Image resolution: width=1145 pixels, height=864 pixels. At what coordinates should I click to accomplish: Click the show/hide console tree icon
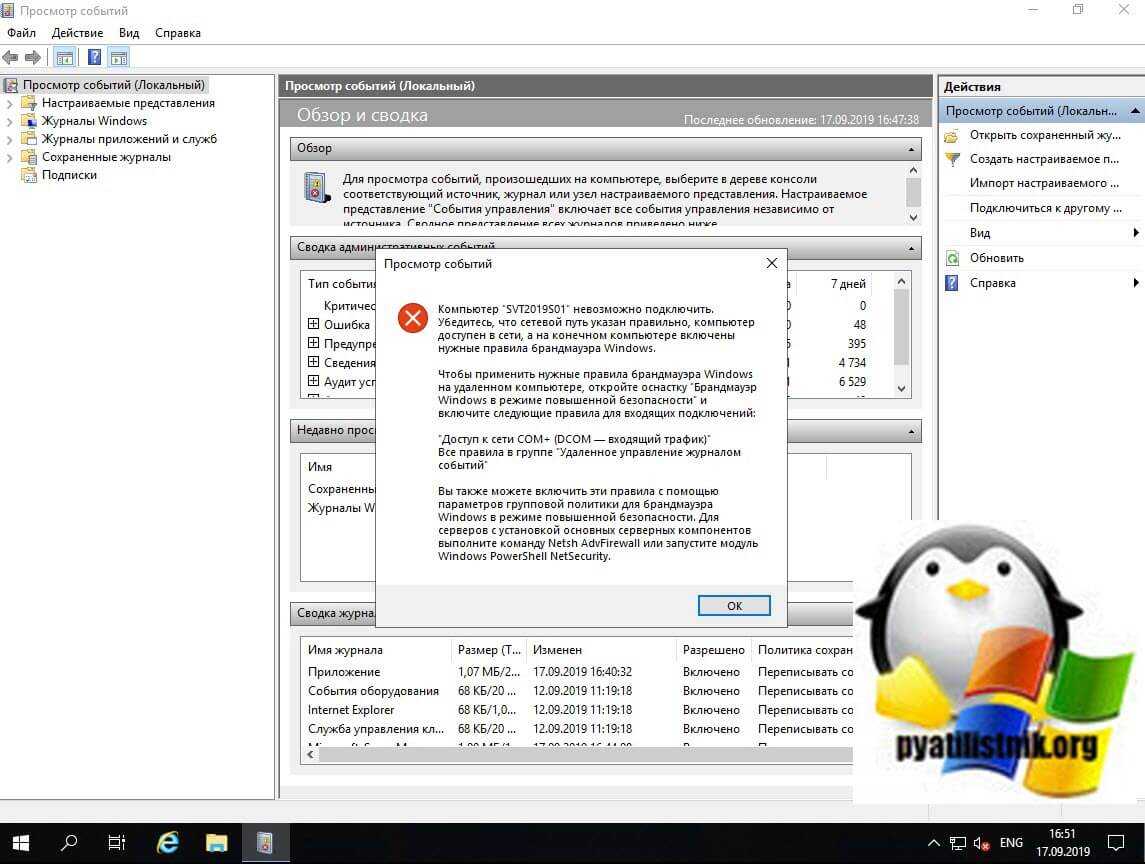click(x=64, y=57)
